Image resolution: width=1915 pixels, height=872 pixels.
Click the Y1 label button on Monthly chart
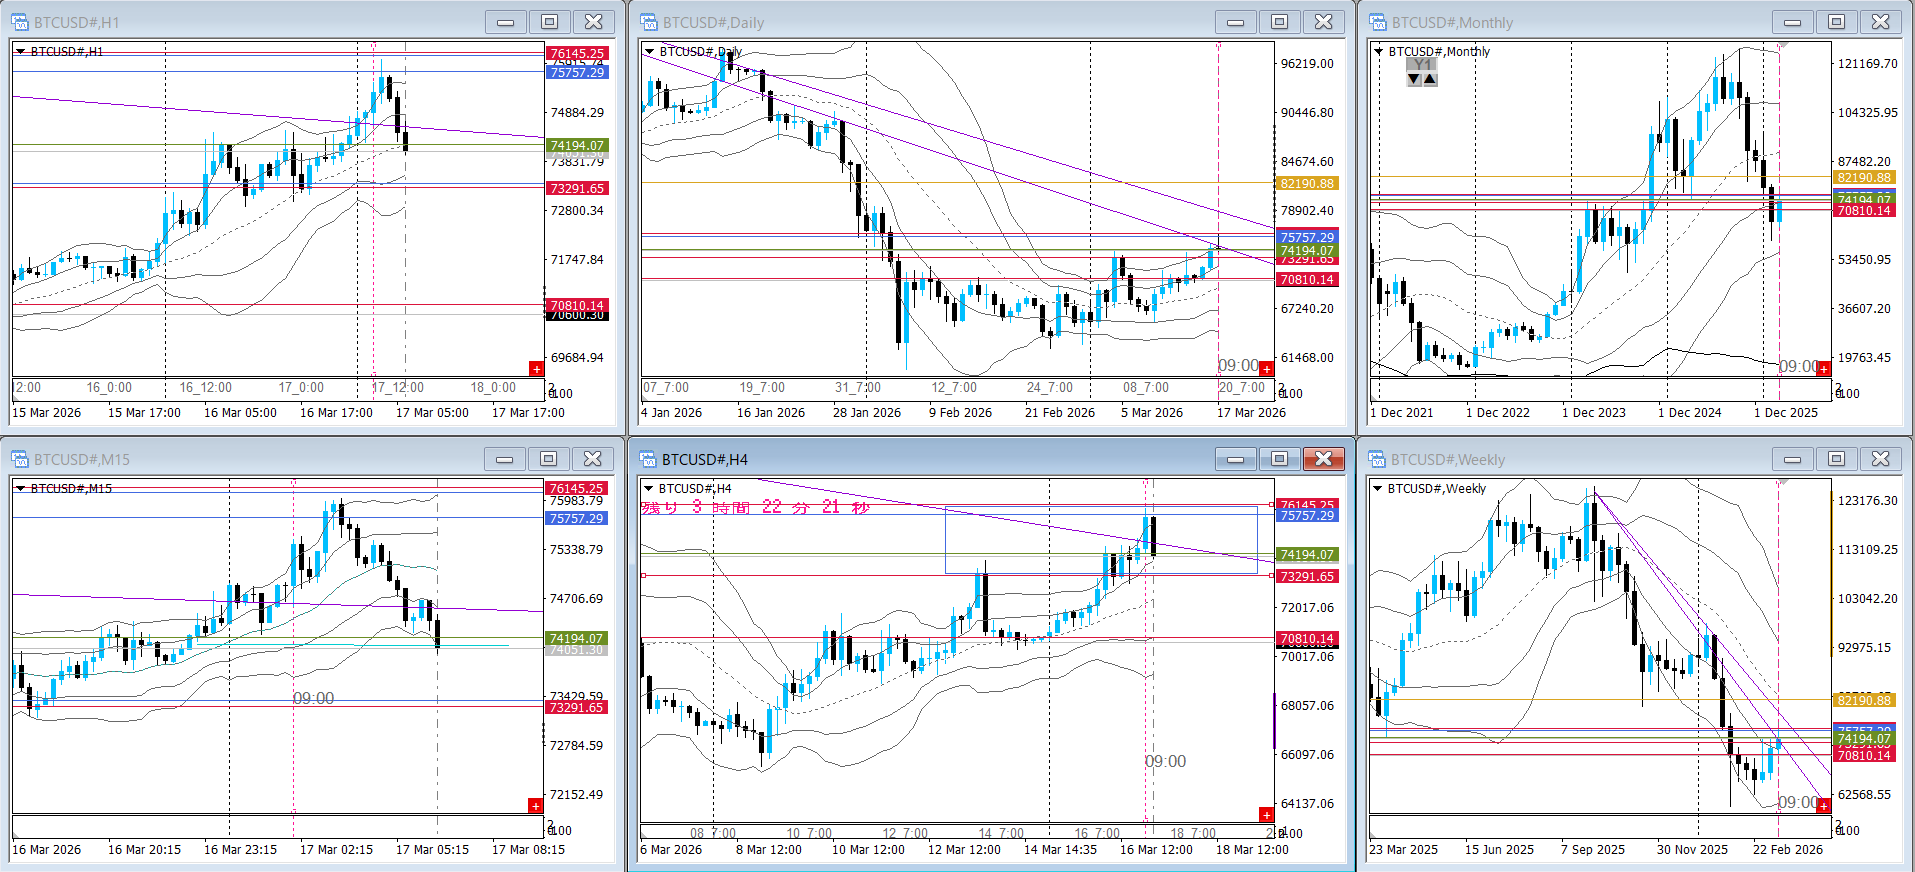[x=1422, y=65]
